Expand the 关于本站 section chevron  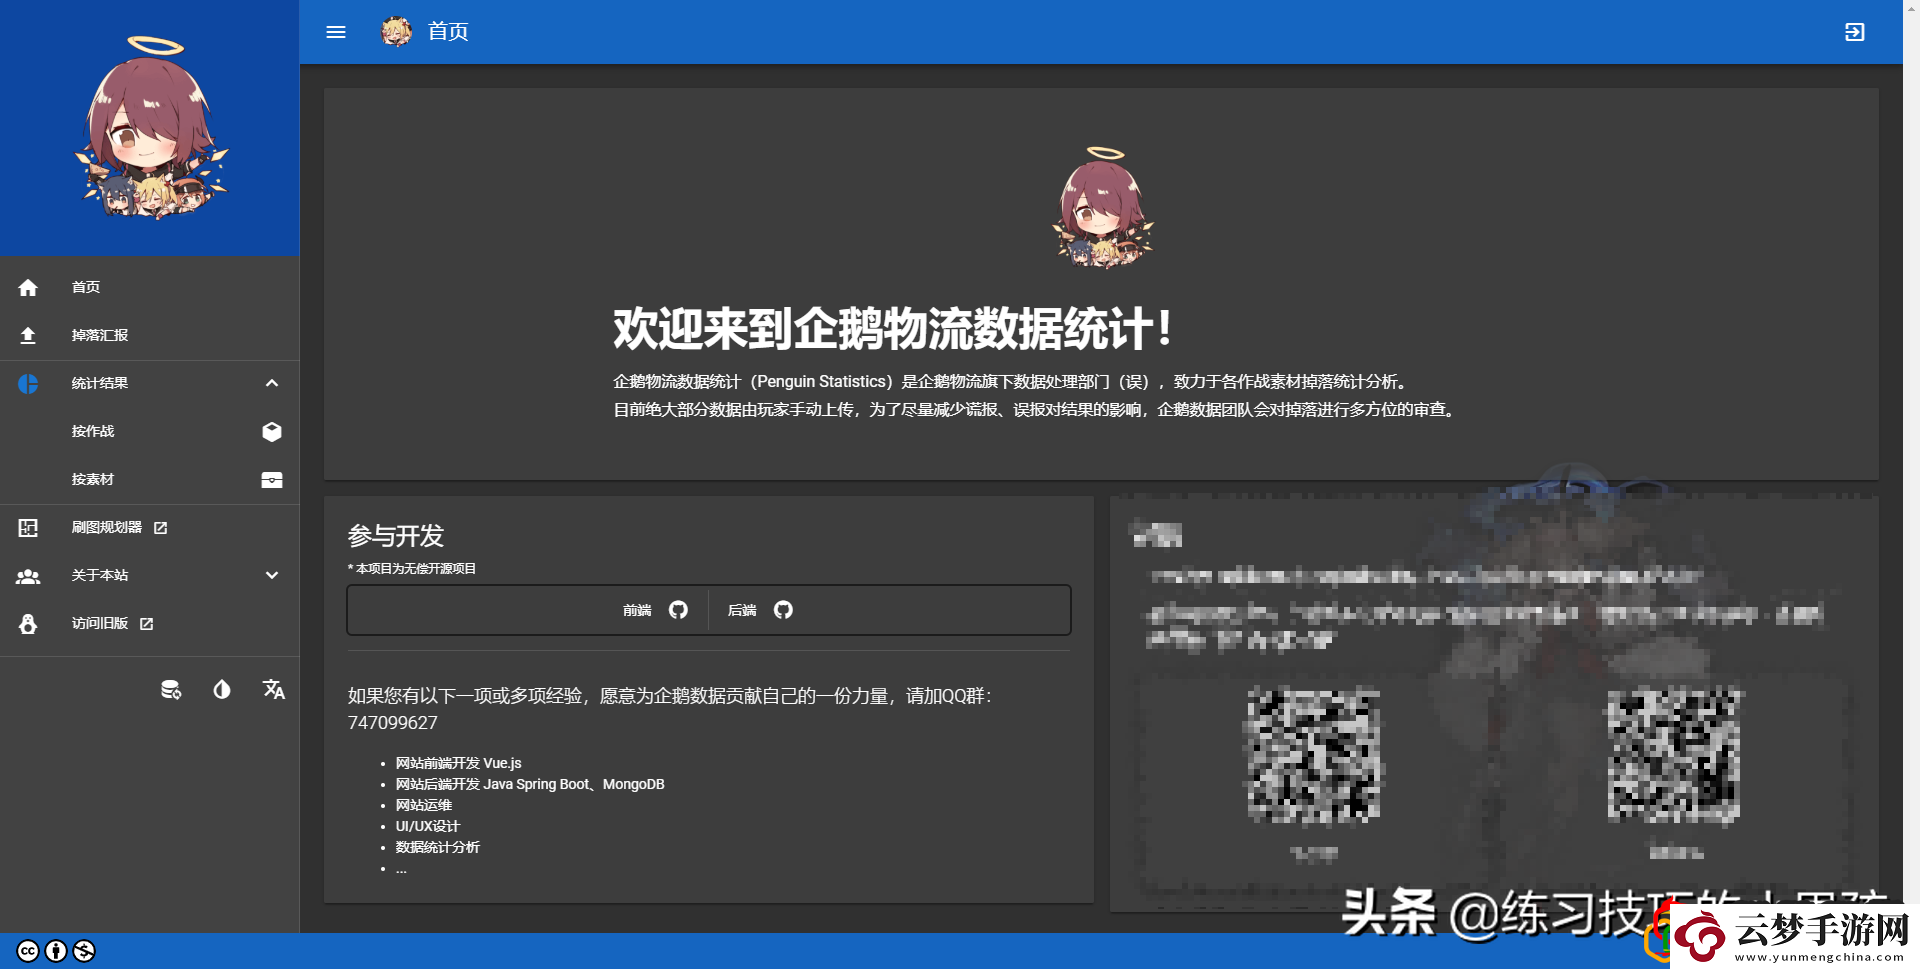tap(272, 575)
